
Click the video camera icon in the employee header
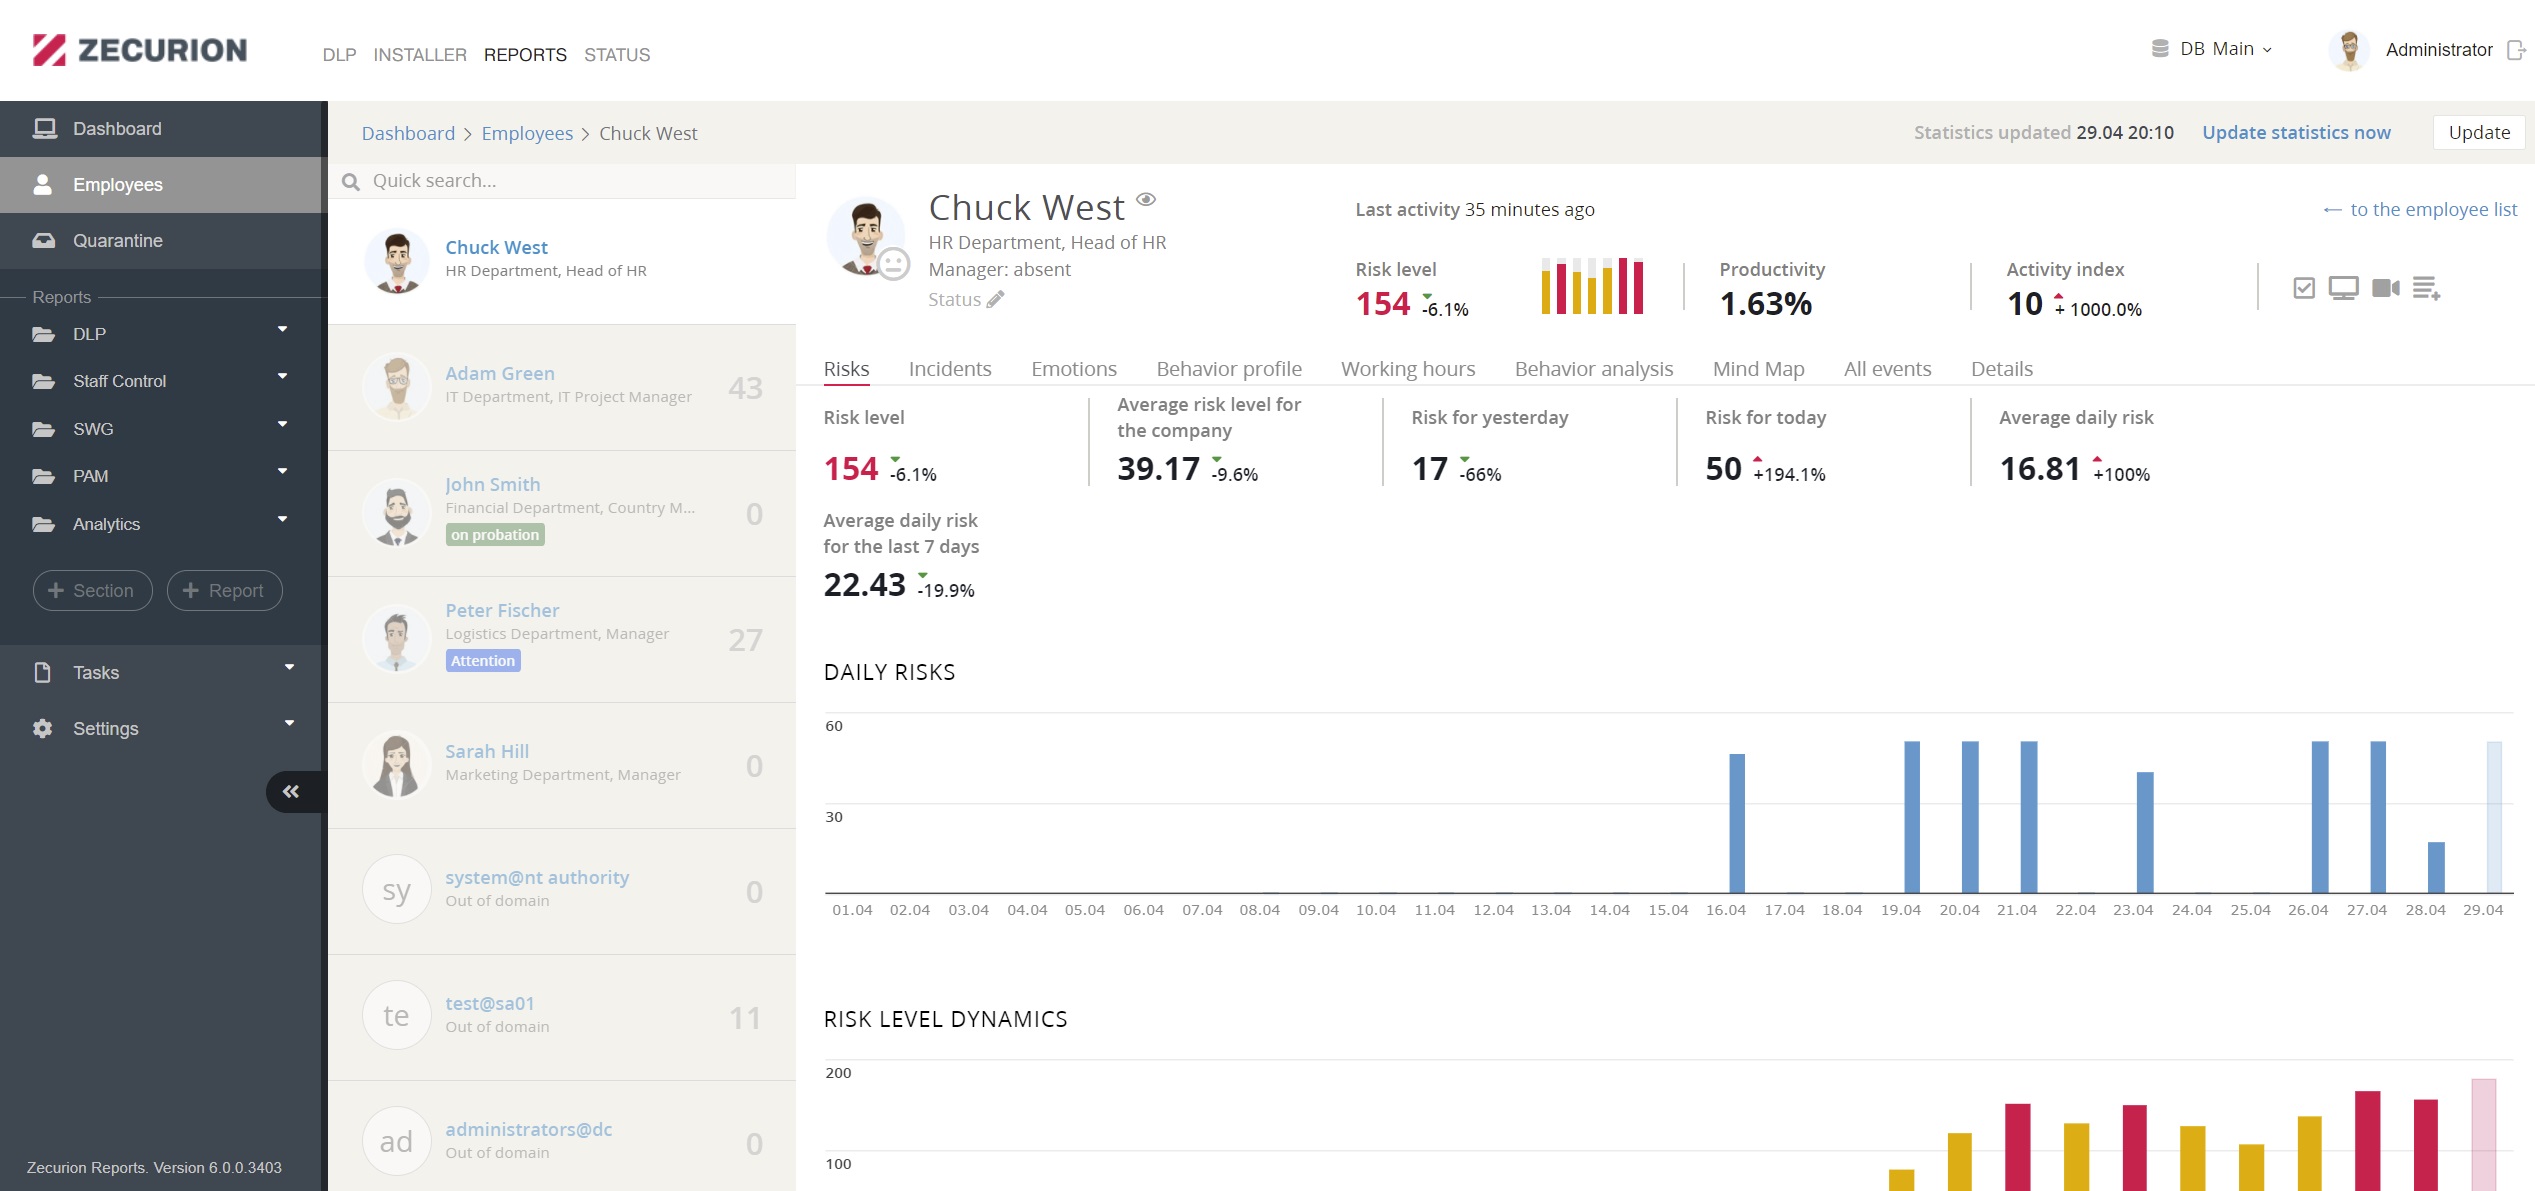pos(2386,288)
